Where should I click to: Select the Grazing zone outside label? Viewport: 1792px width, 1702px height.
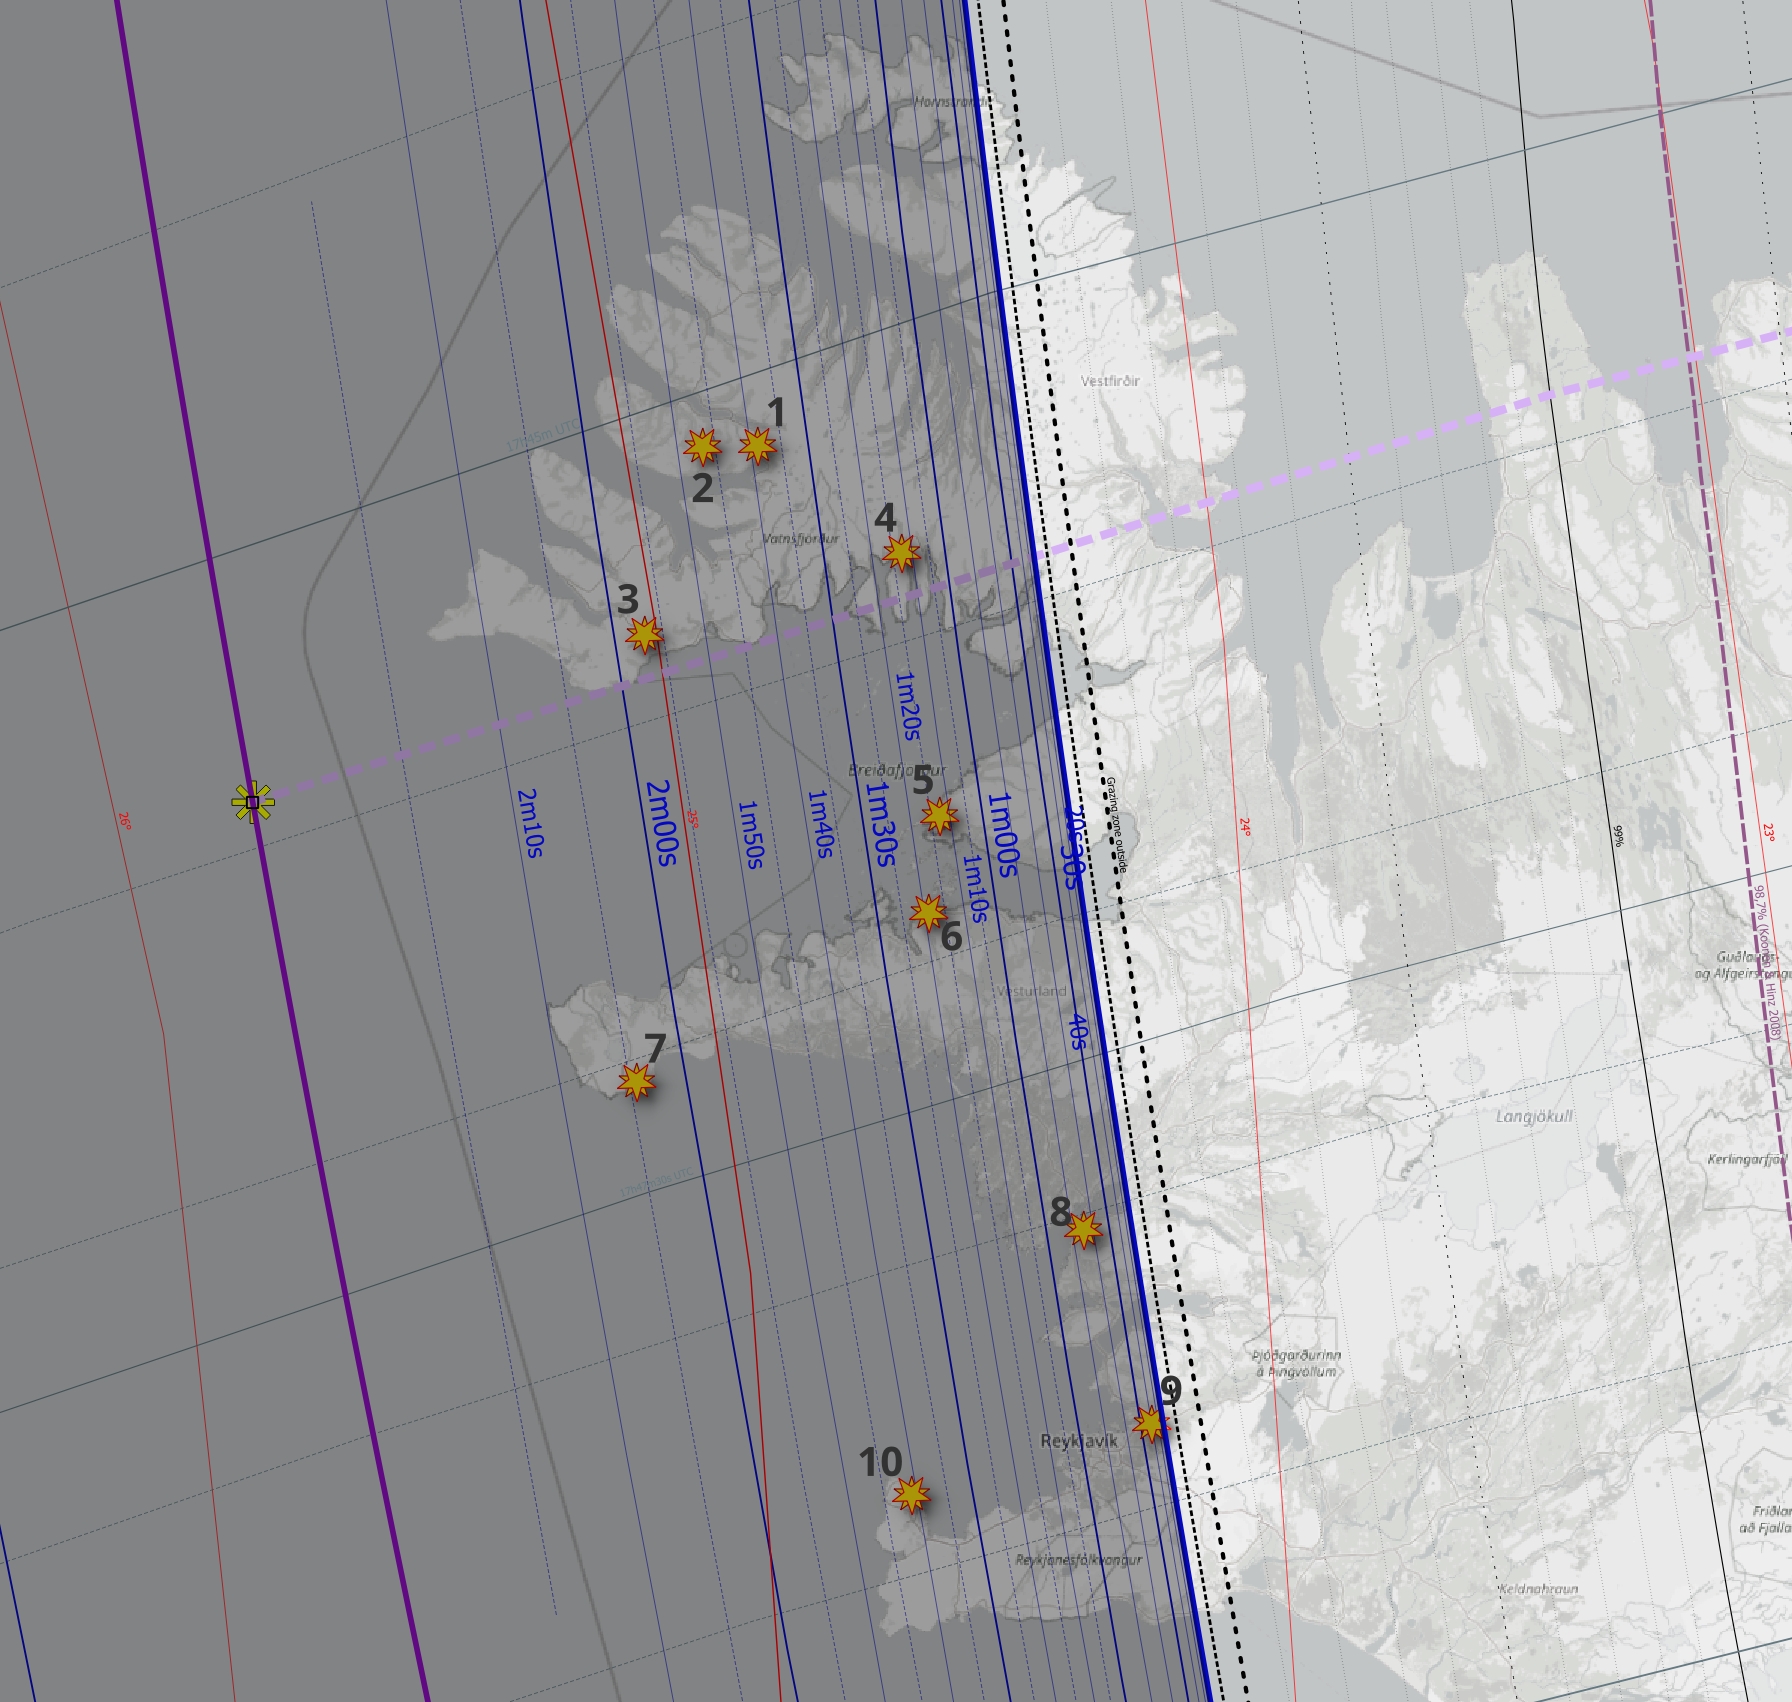point(1117,823)
